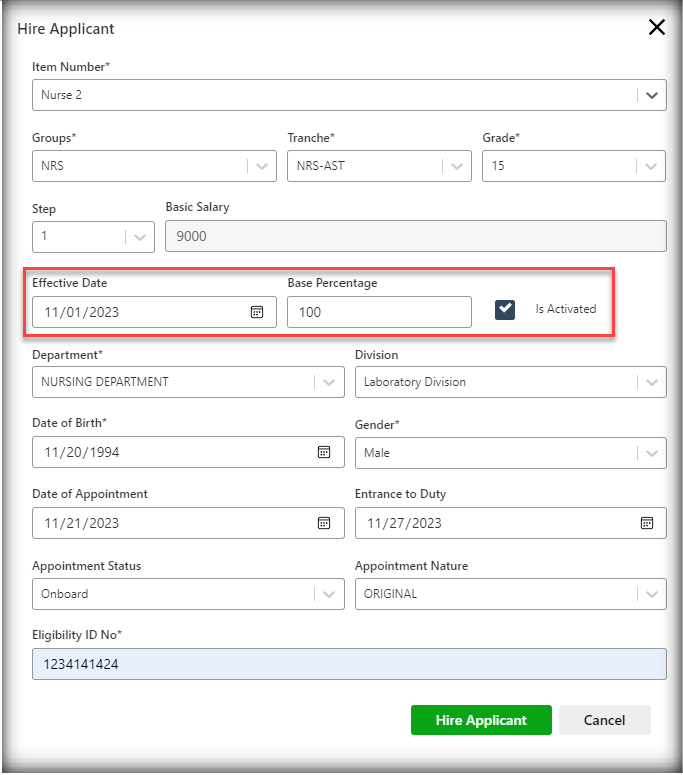
Task: Open Effective Date calendar picker icon
Action: point(257,312)
